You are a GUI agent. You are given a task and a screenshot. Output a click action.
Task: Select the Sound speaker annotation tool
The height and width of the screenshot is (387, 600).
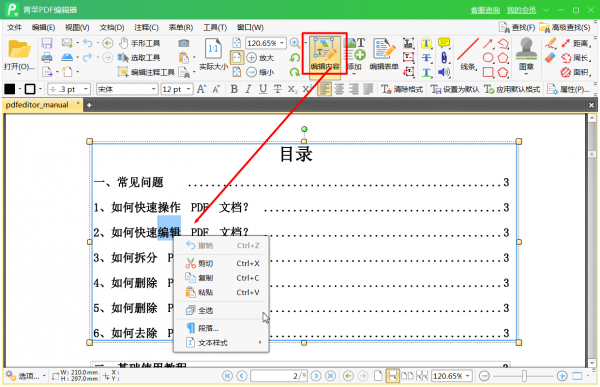pos(444,72)
